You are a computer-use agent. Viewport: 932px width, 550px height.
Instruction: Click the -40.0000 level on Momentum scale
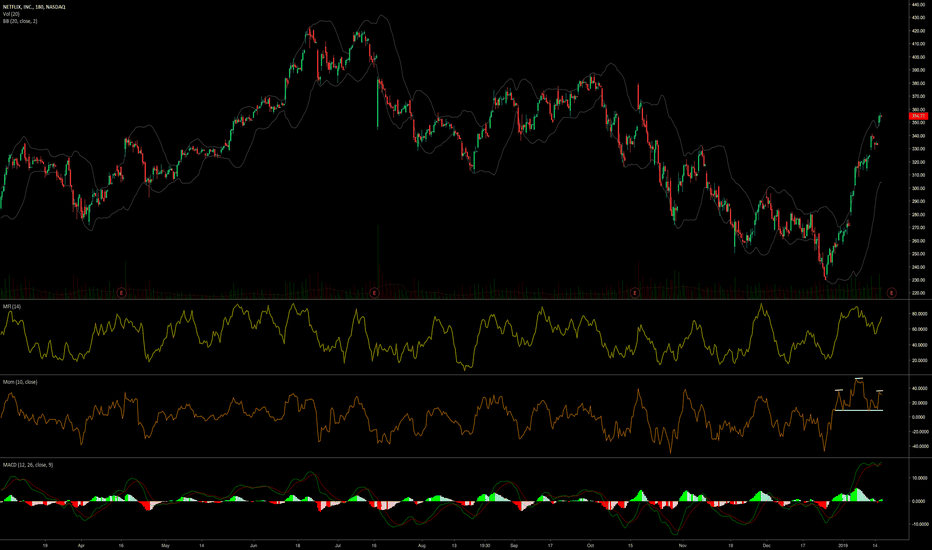pyautogui.click(x=919, y=446)
